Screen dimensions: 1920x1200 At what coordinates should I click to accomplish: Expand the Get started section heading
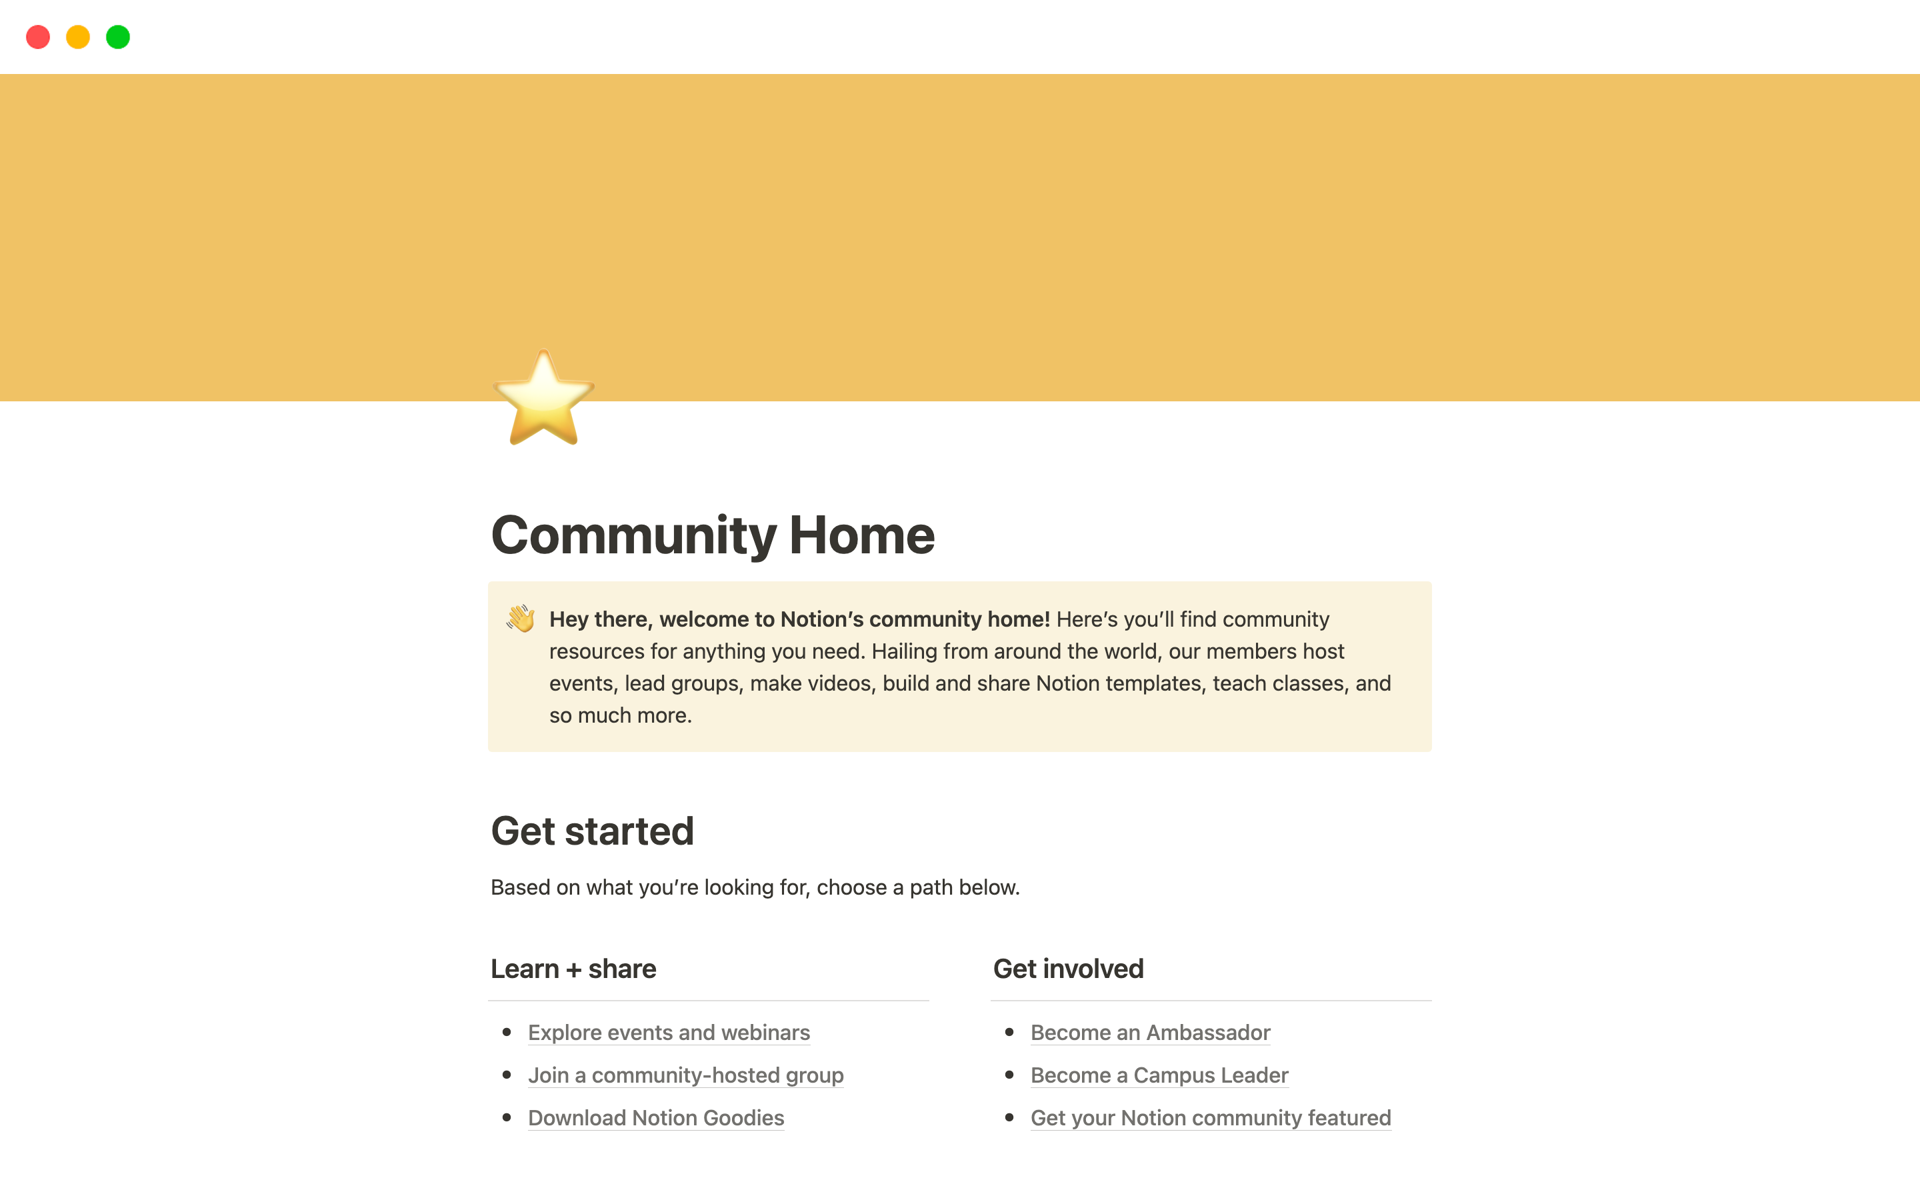click(x=593, y=831)
